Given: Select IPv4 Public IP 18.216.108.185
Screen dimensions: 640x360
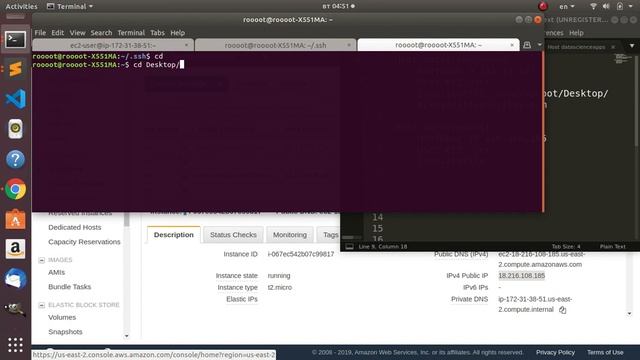Looking at the screenshot, I should click(521, 276).
